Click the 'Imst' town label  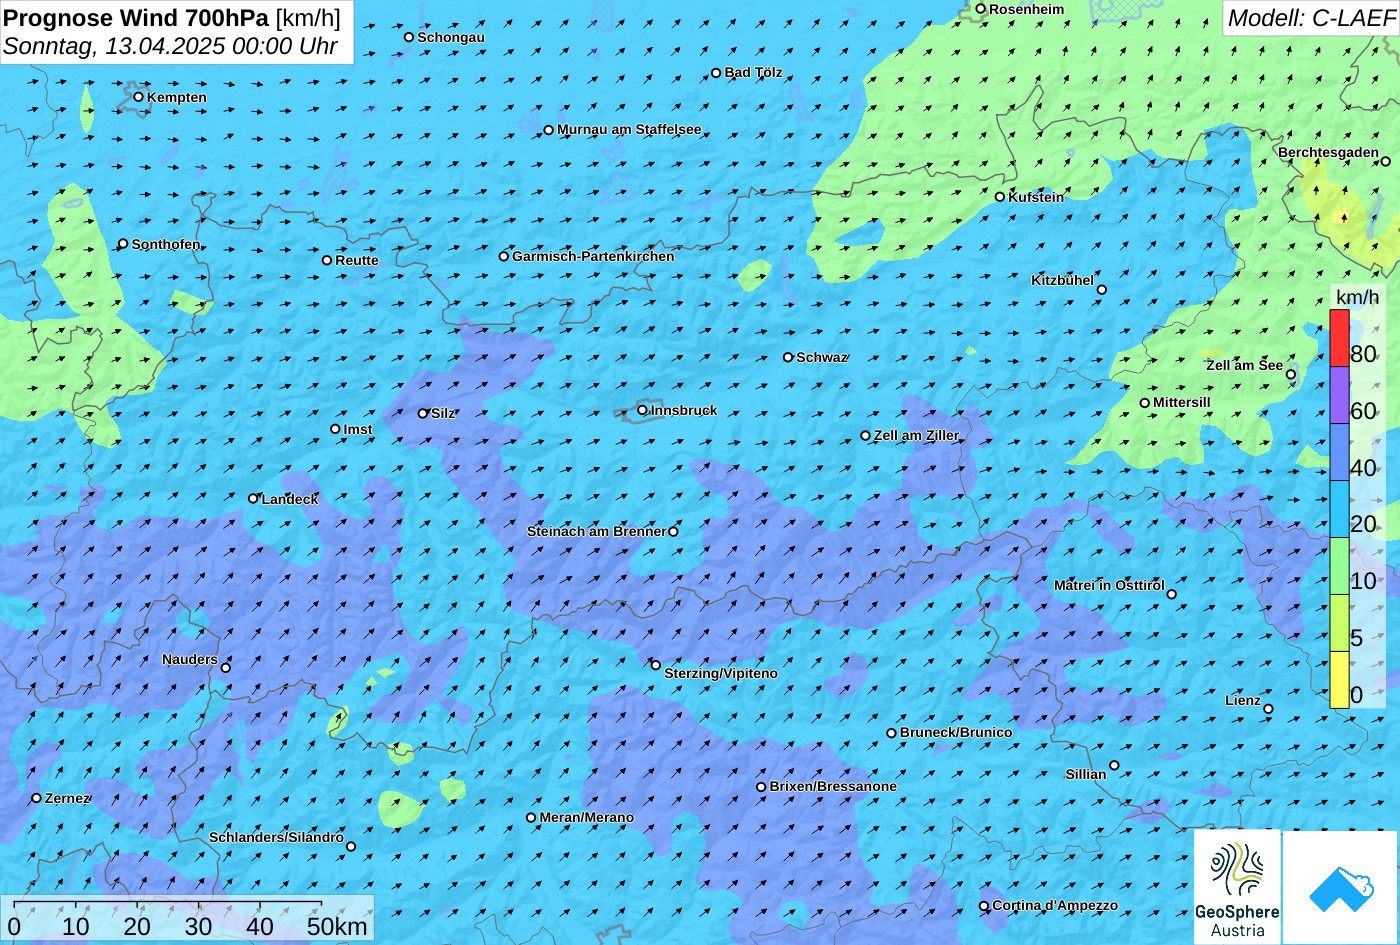[x=358, y=430]
